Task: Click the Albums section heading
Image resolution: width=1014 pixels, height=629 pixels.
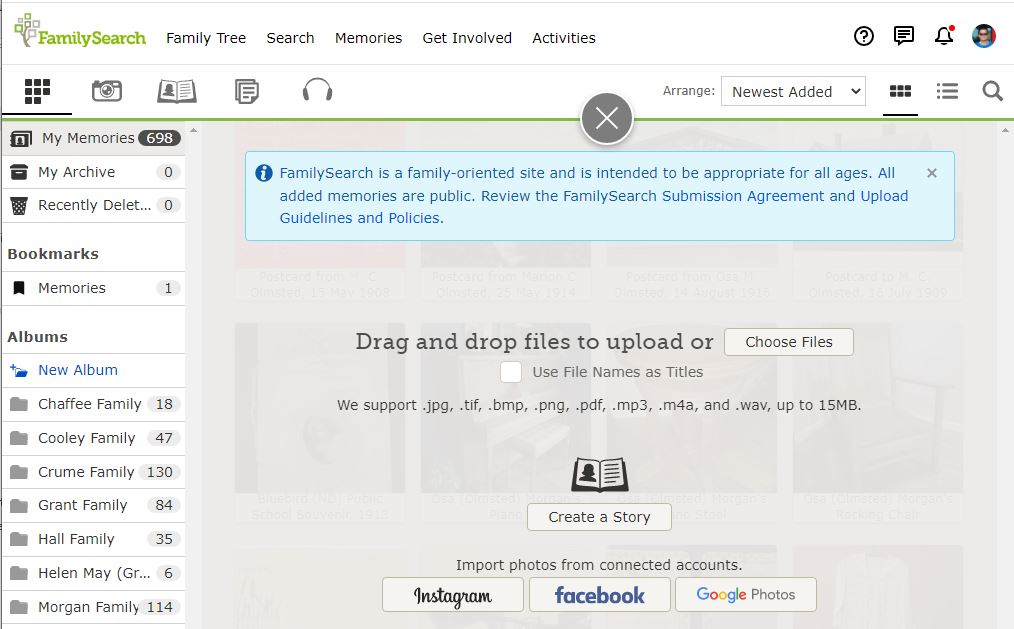Action: point(38,337)
